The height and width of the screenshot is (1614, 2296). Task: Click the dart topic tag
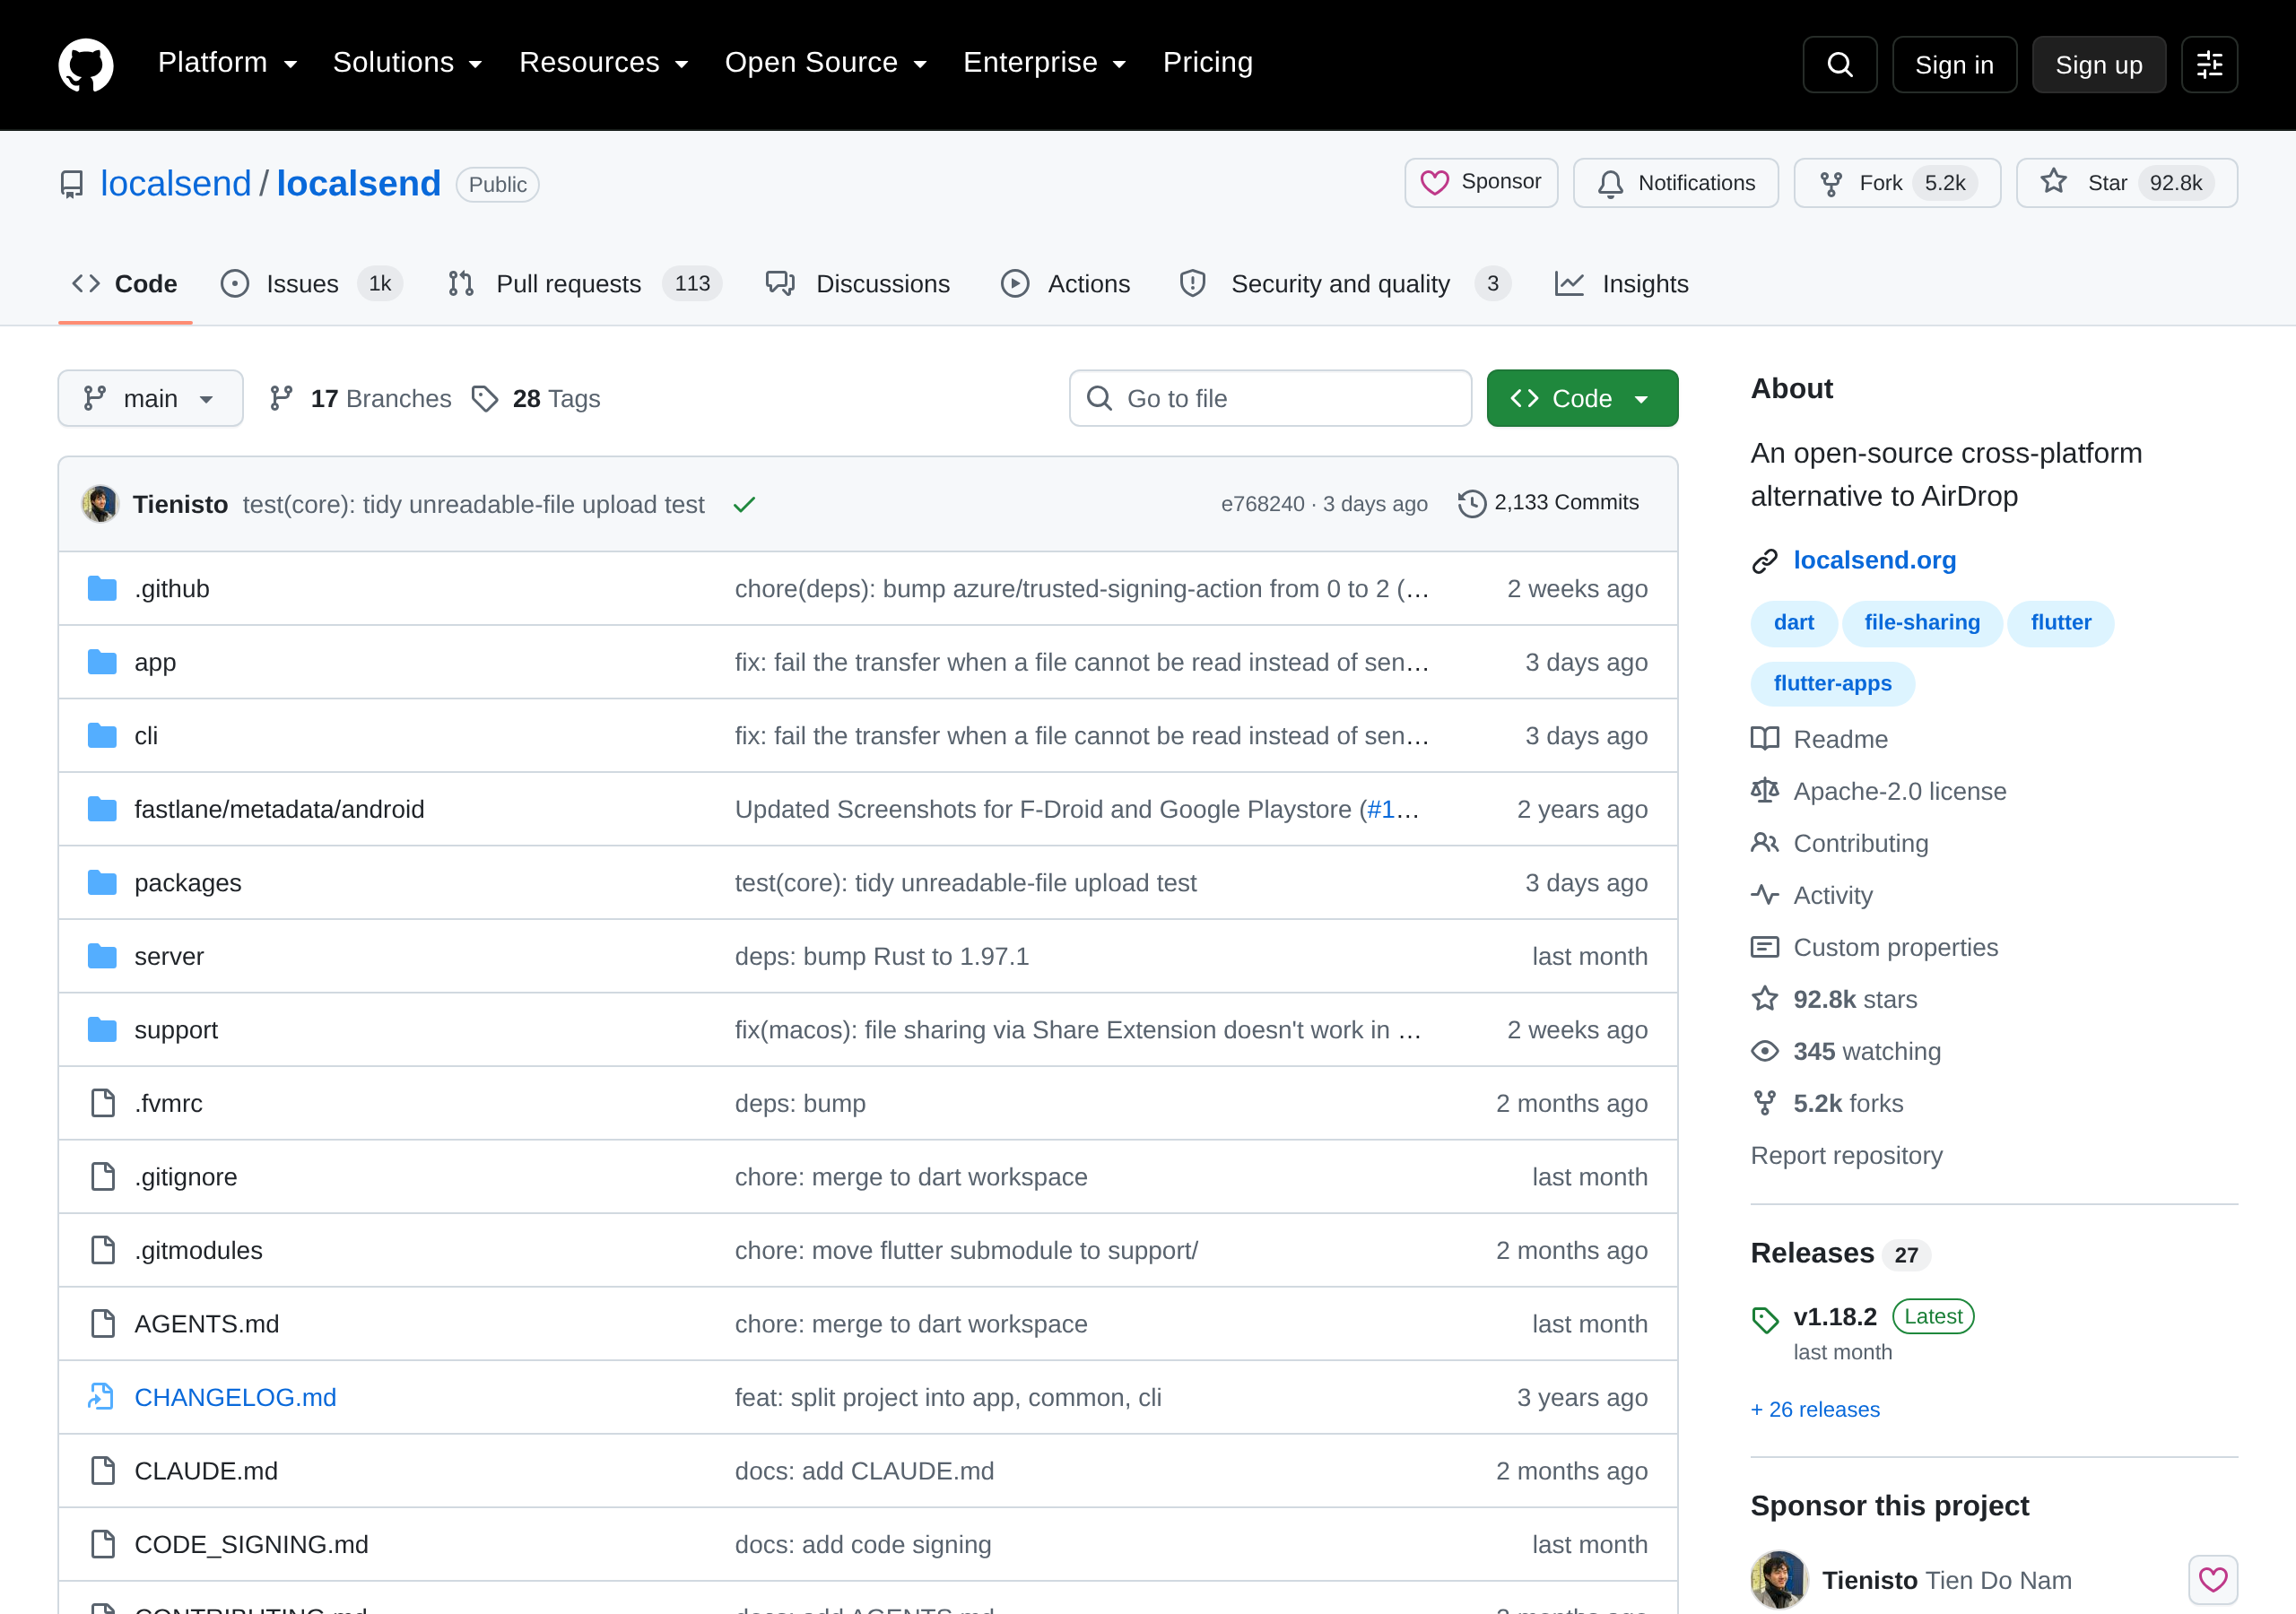click(x=1793, y=622)
